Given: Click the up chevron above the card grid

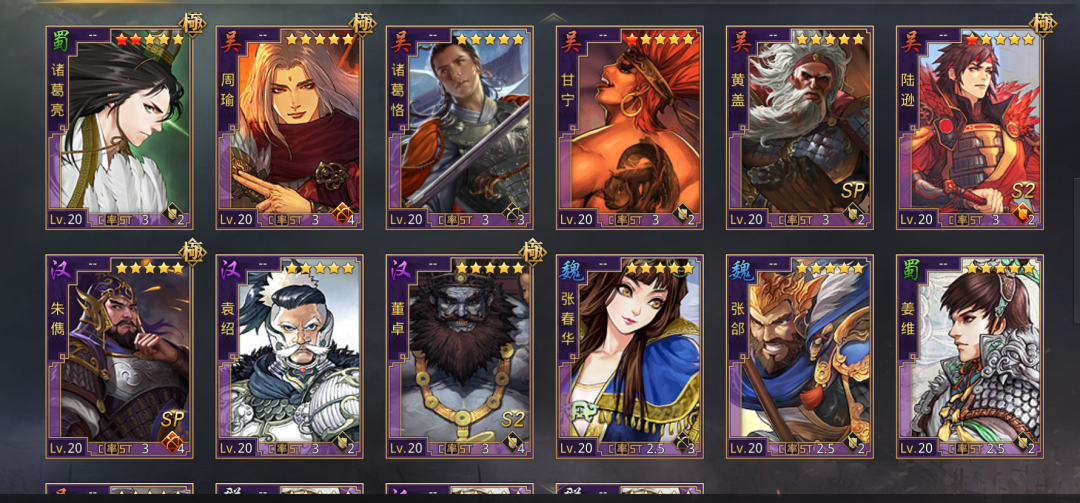Looking at the screenshot, I should pos(553,17).
